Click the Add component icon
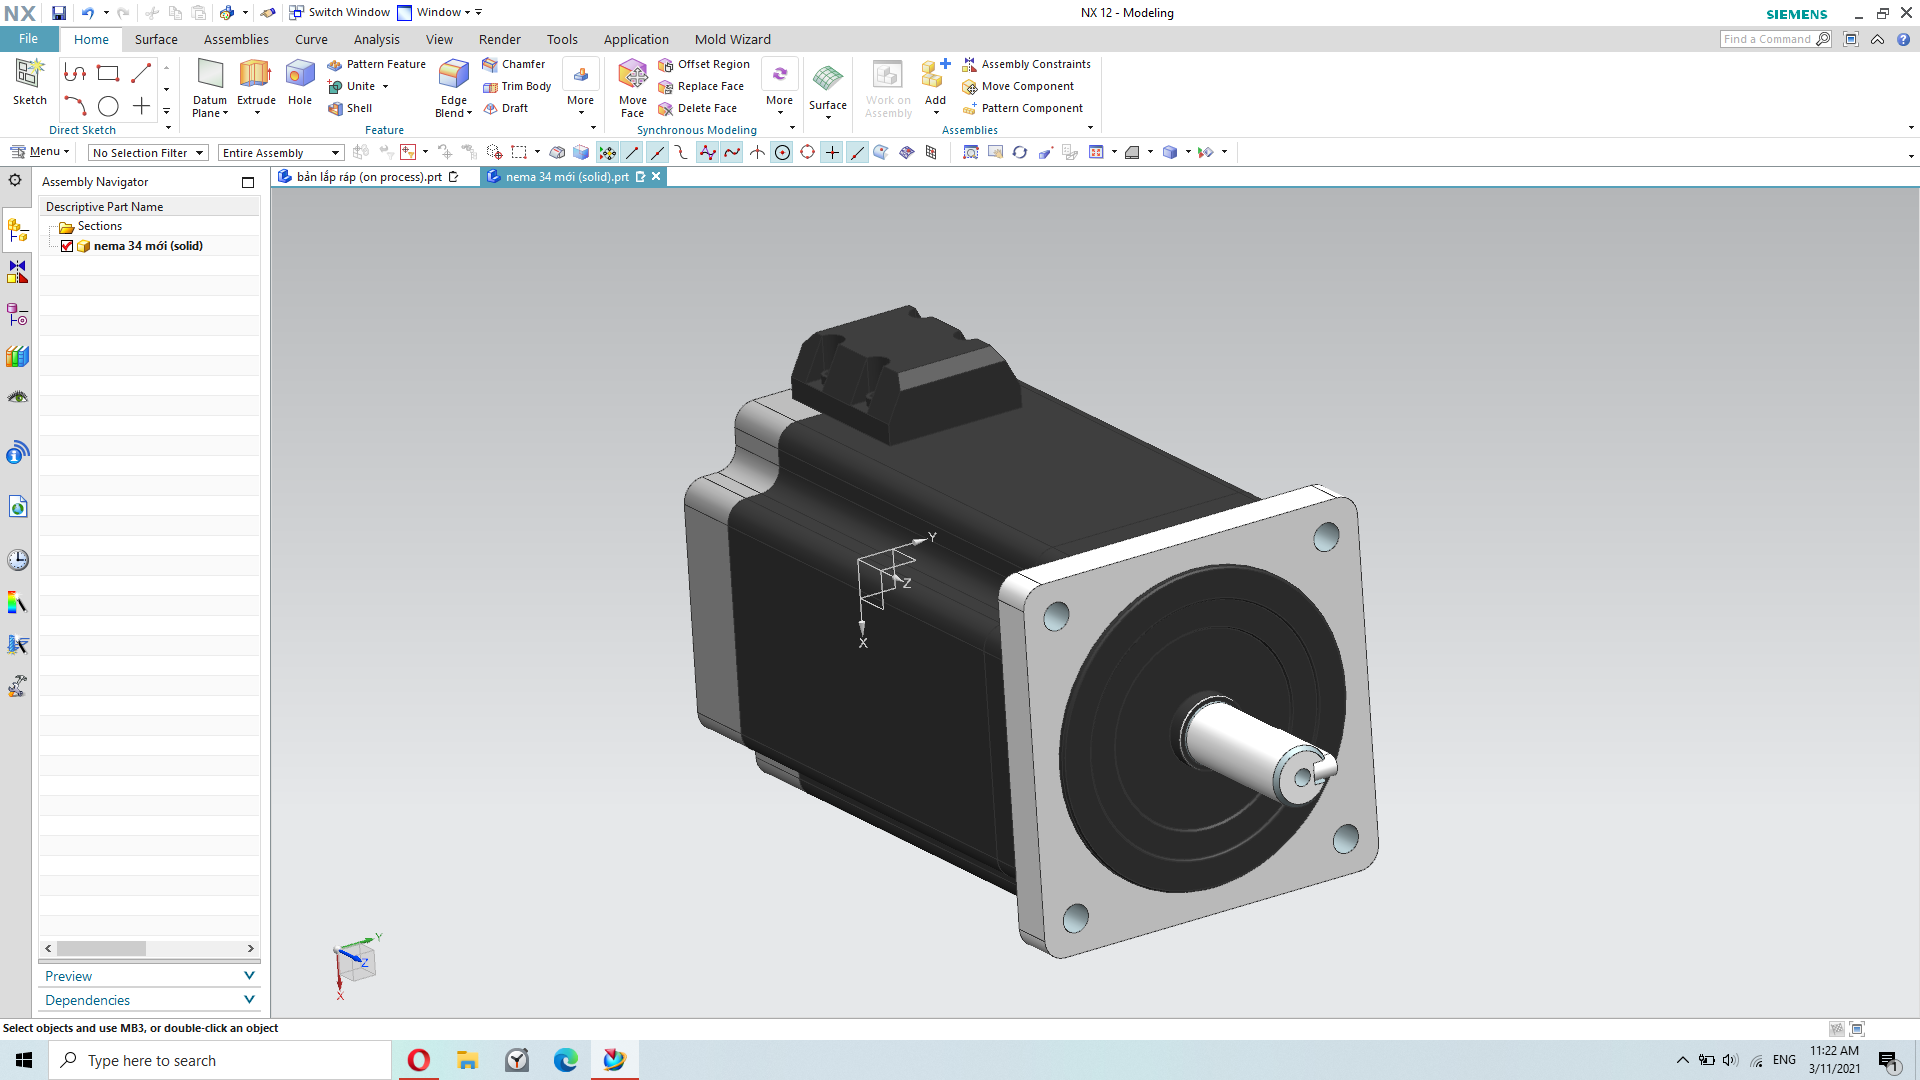This screenshot has height=1080, width=1920. tap(935, 74)
